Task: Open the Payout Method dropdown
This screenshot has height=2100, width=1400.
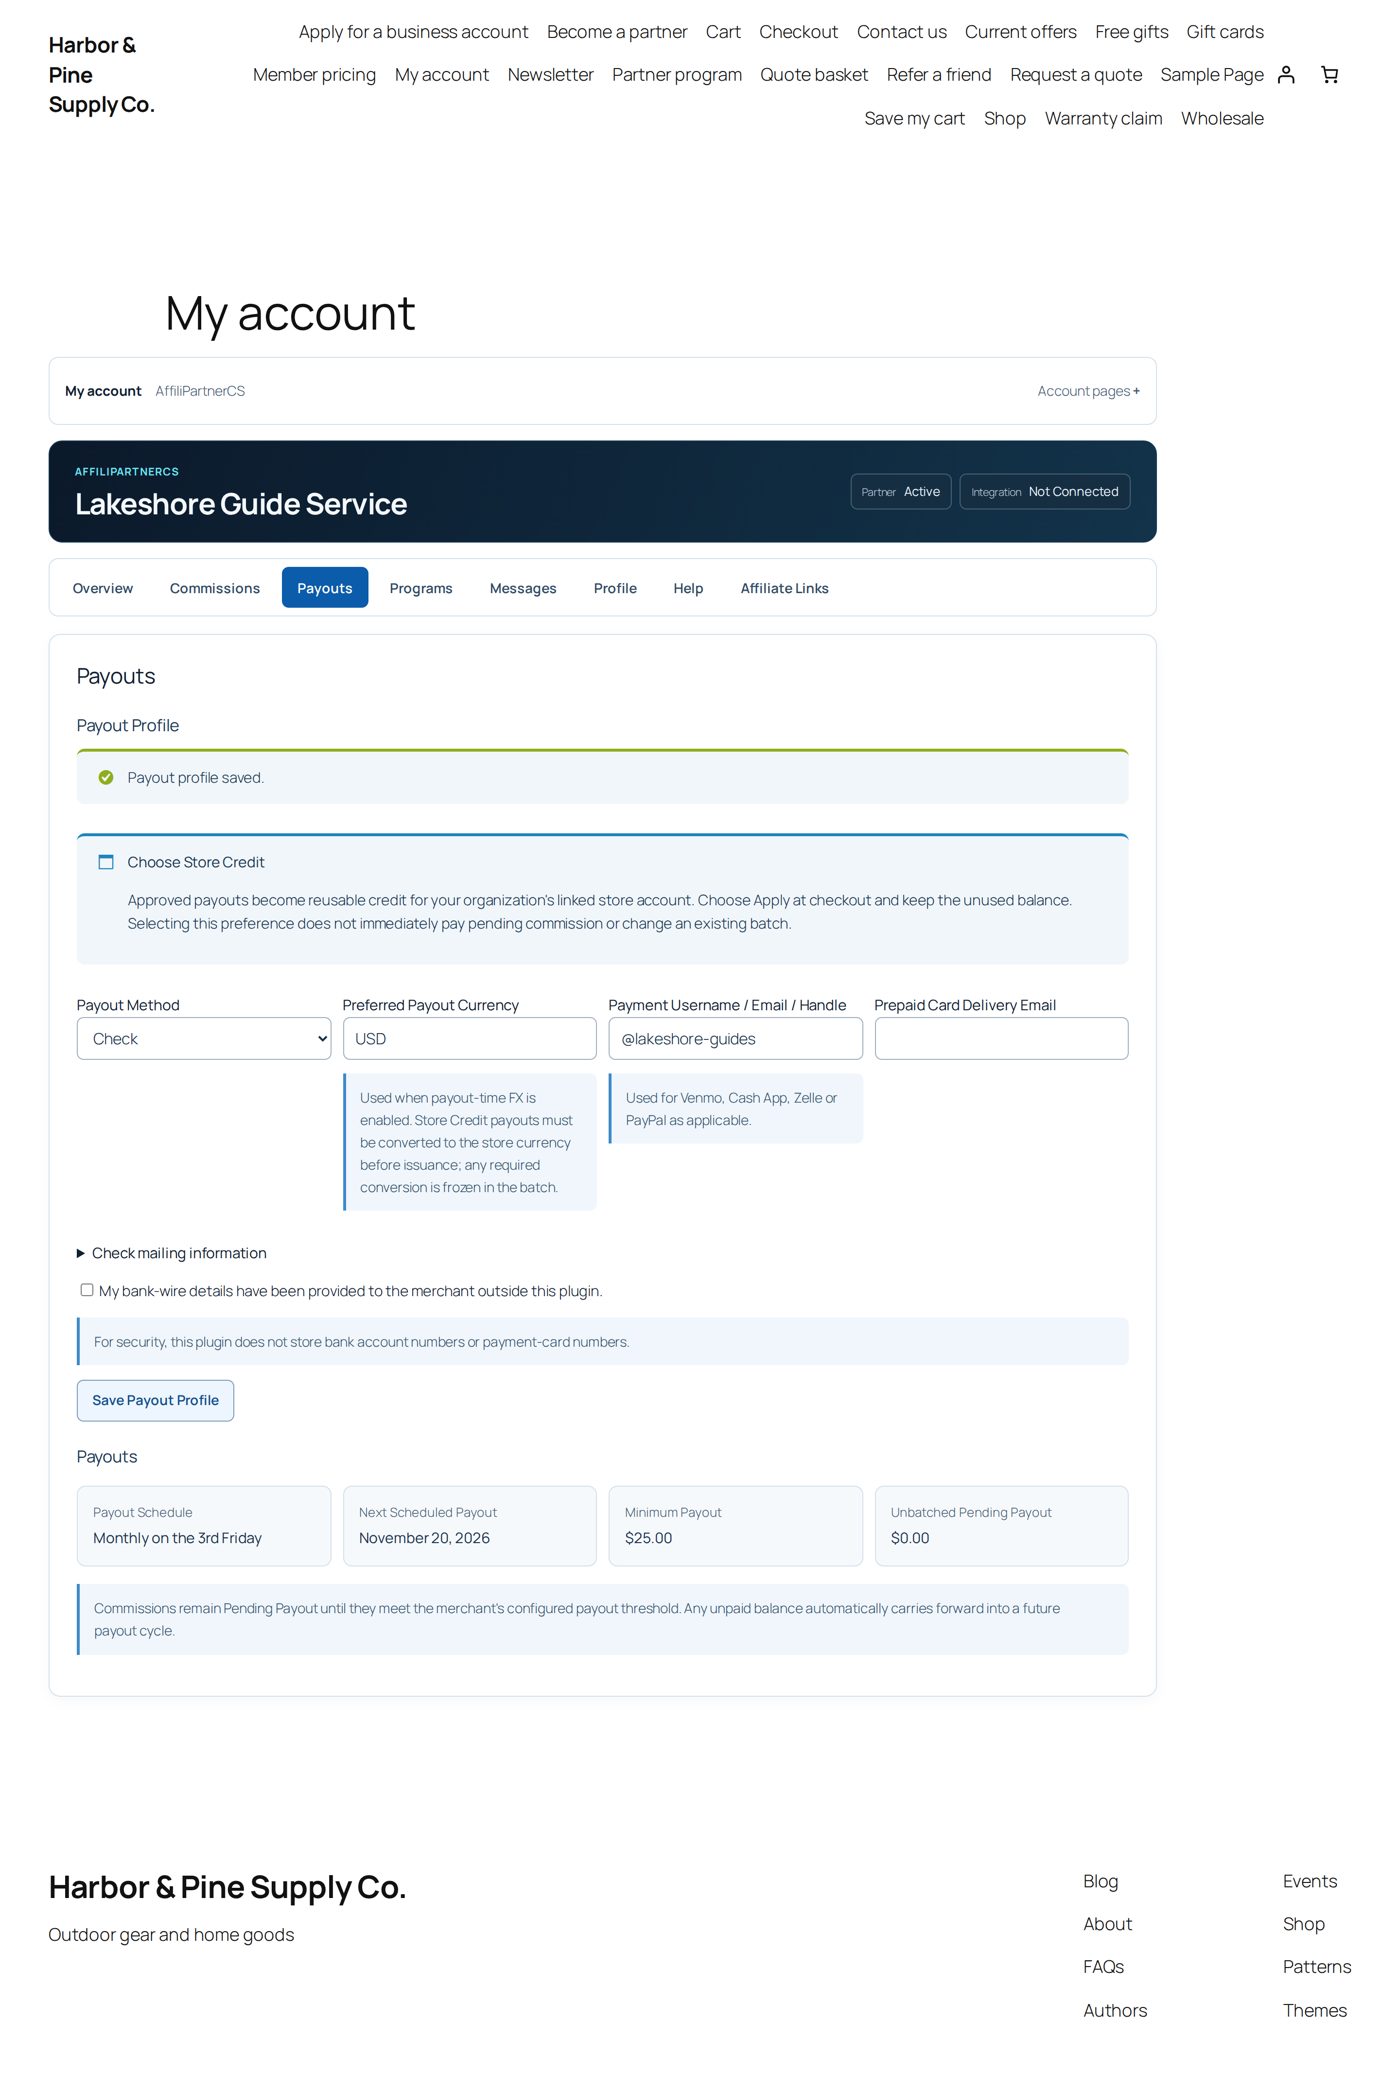Action: pyautogui.click(x=204, y=1039)
